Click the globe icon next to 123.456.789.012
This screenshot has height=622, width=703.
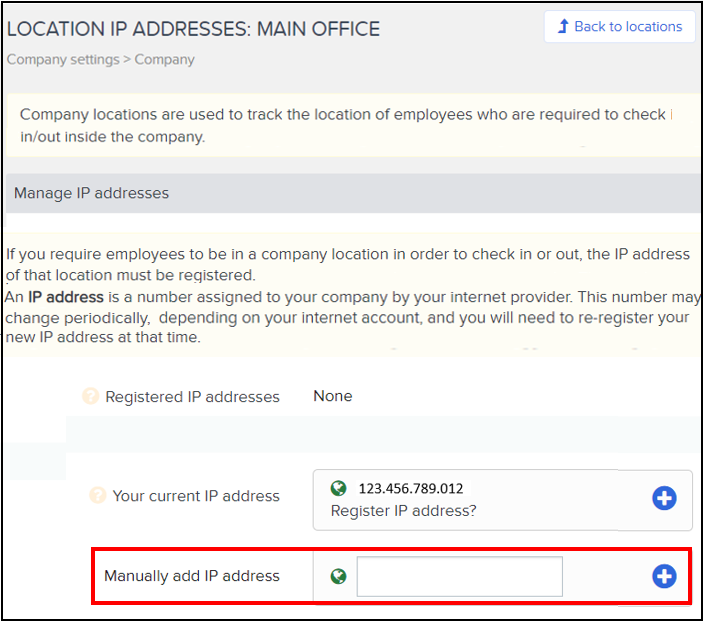tap(338, 488)
